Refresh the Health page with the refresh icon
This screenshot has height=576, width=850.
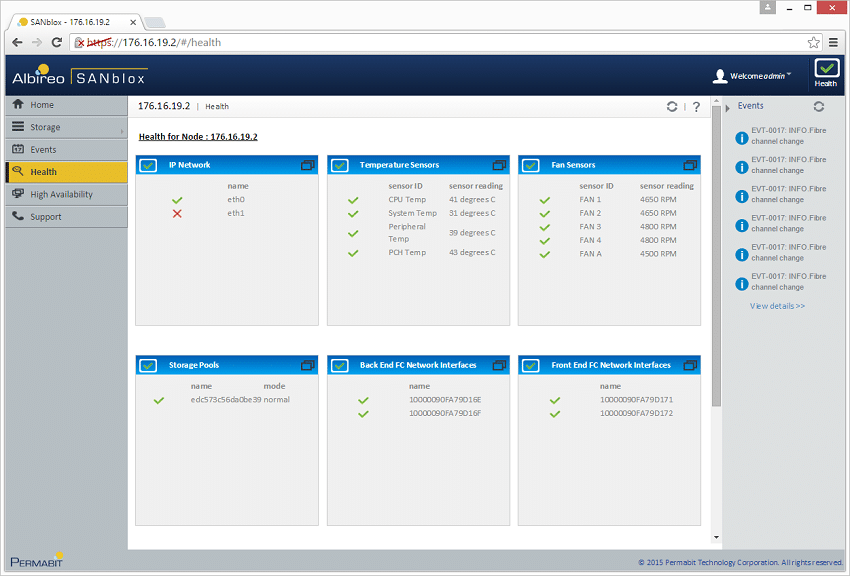click(672, 107)
